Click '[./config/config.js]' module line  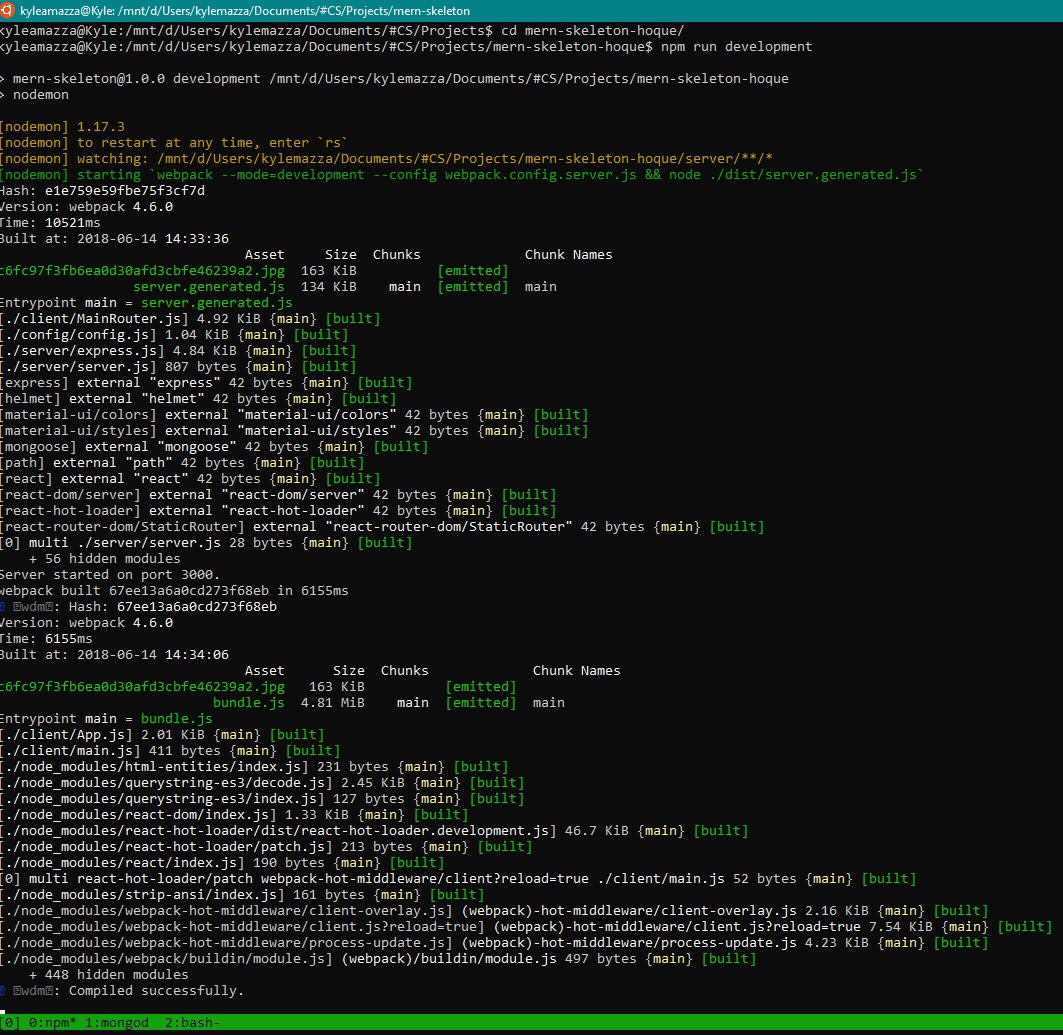(x=174, y=335)
